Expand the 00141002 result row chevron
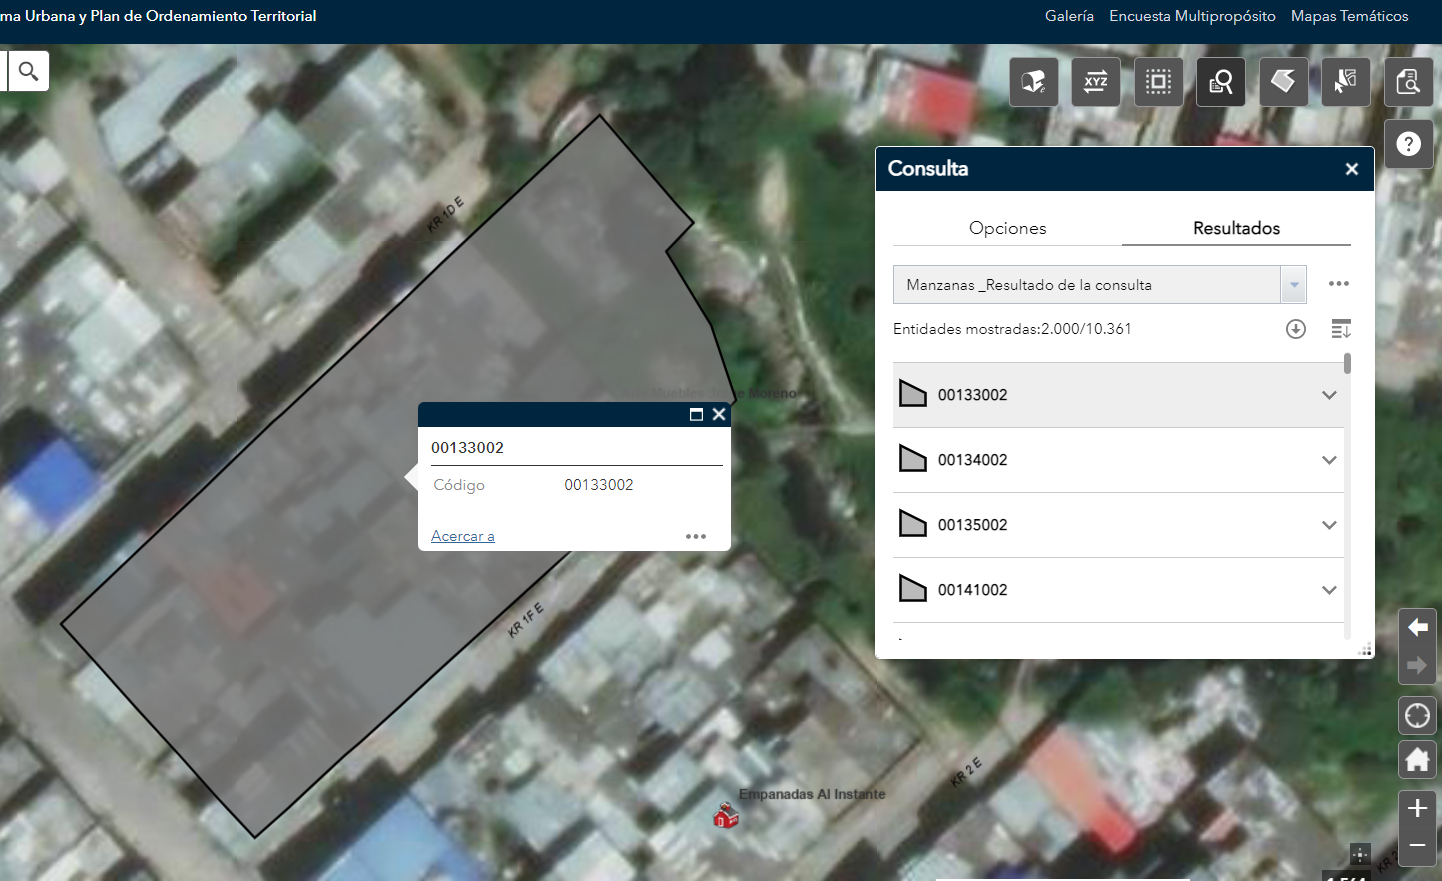Screen dimensions: 1442x881 click(1329, 590)
